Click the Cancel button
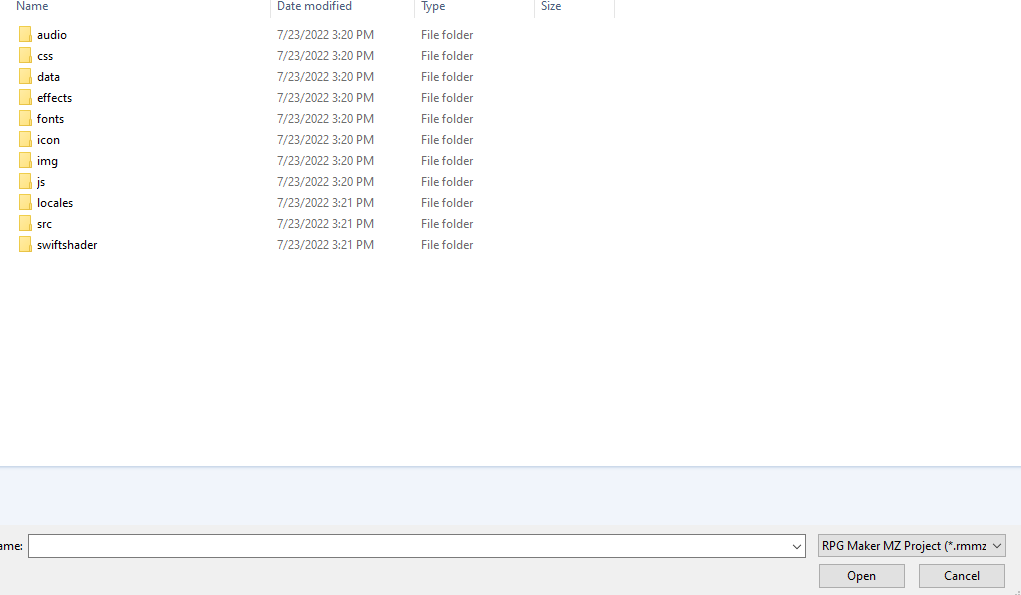1021x595 pixels. 962,576
